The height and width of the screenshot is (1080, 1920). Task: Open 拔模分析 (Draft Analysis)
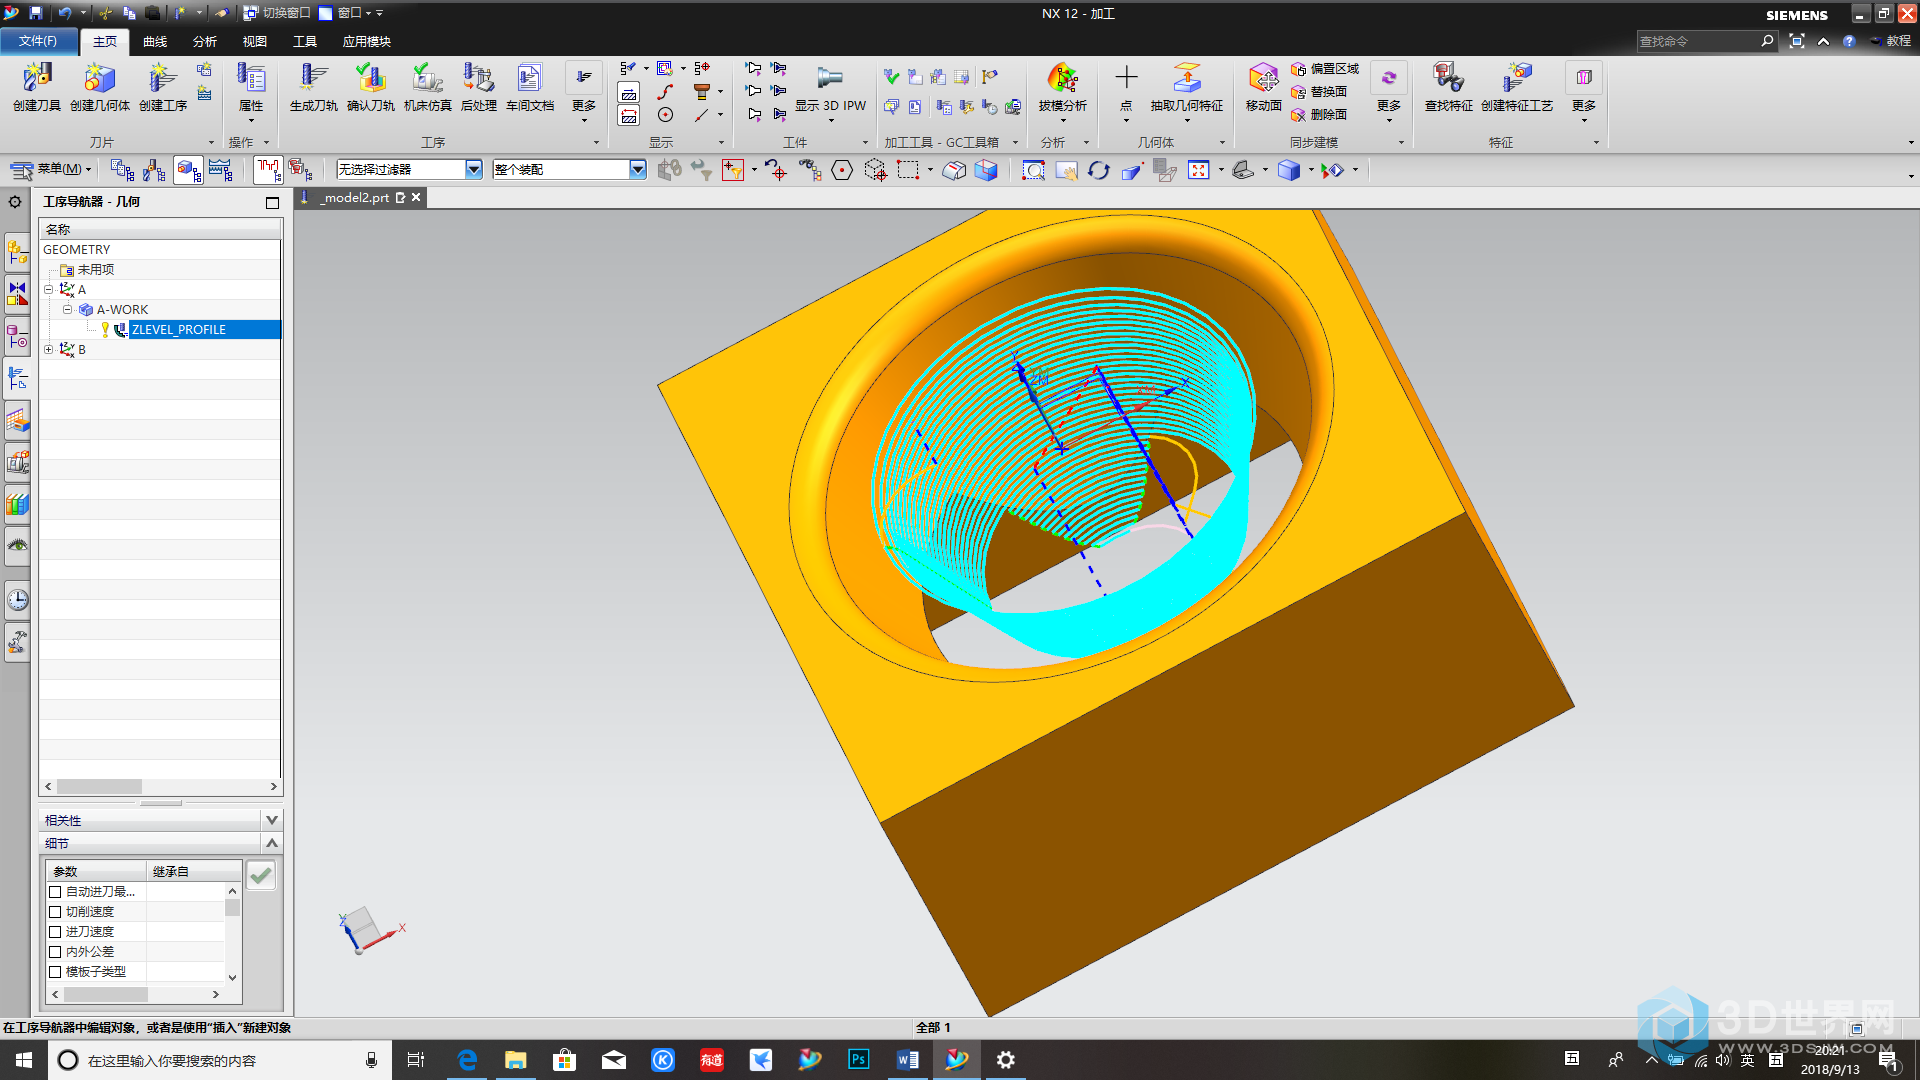pyautogui.click(x=1062, y=87)
